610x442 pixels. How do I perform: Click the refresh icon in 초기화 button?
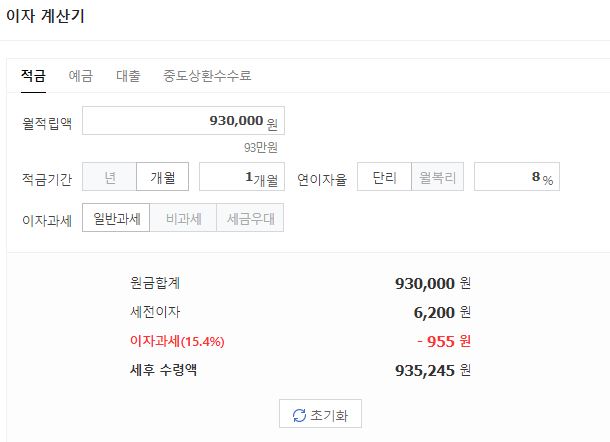[x=298, y=415]
